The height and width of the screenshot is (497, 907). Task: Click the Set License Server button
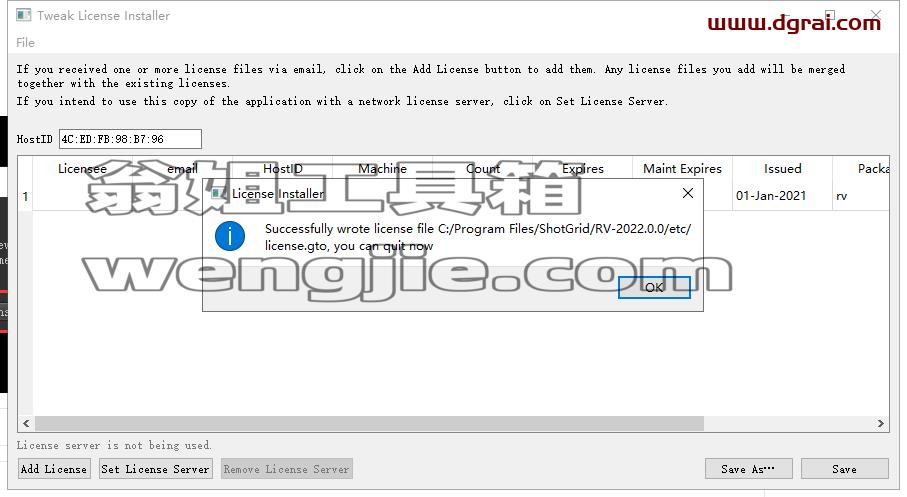click(x=156, y=469)
